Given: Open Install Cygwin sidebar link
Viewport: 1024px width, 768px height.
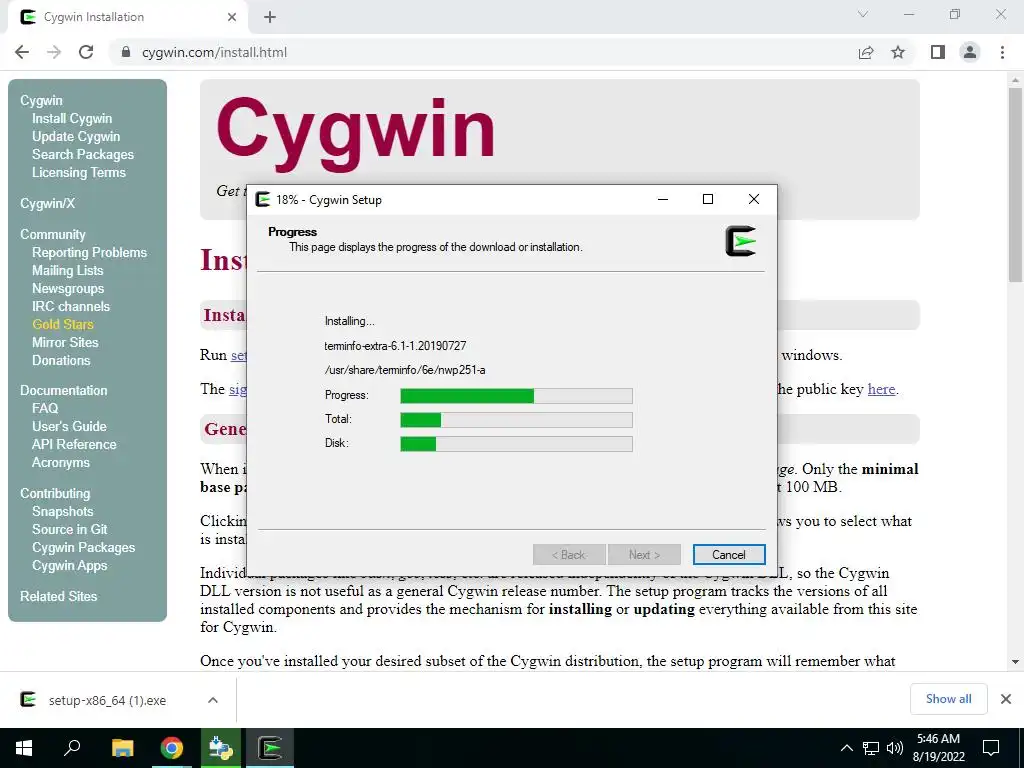Looking at the screenshot, I should click(72, 118).
